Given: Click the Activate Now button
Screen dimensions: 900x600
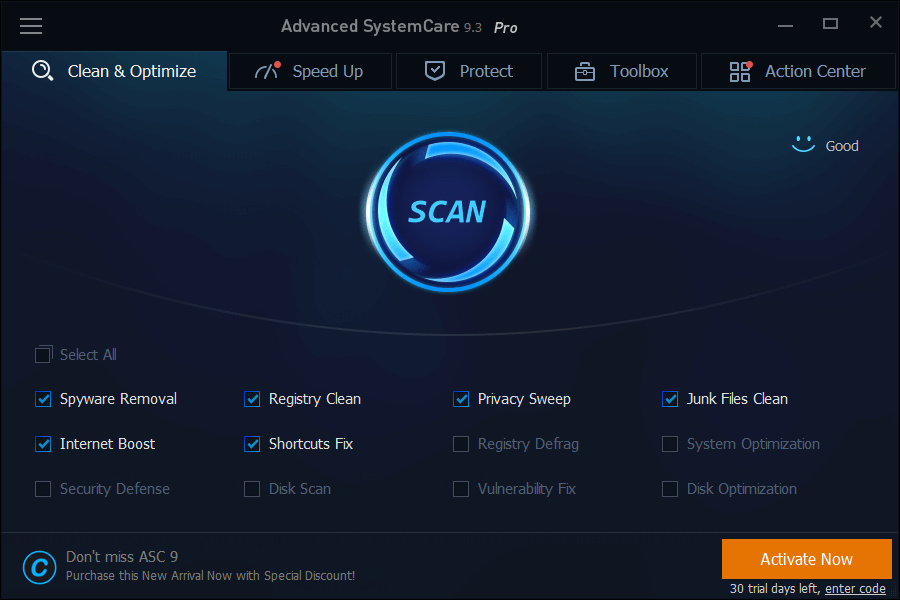Looking at the screenshot, I should coord(806,559).
